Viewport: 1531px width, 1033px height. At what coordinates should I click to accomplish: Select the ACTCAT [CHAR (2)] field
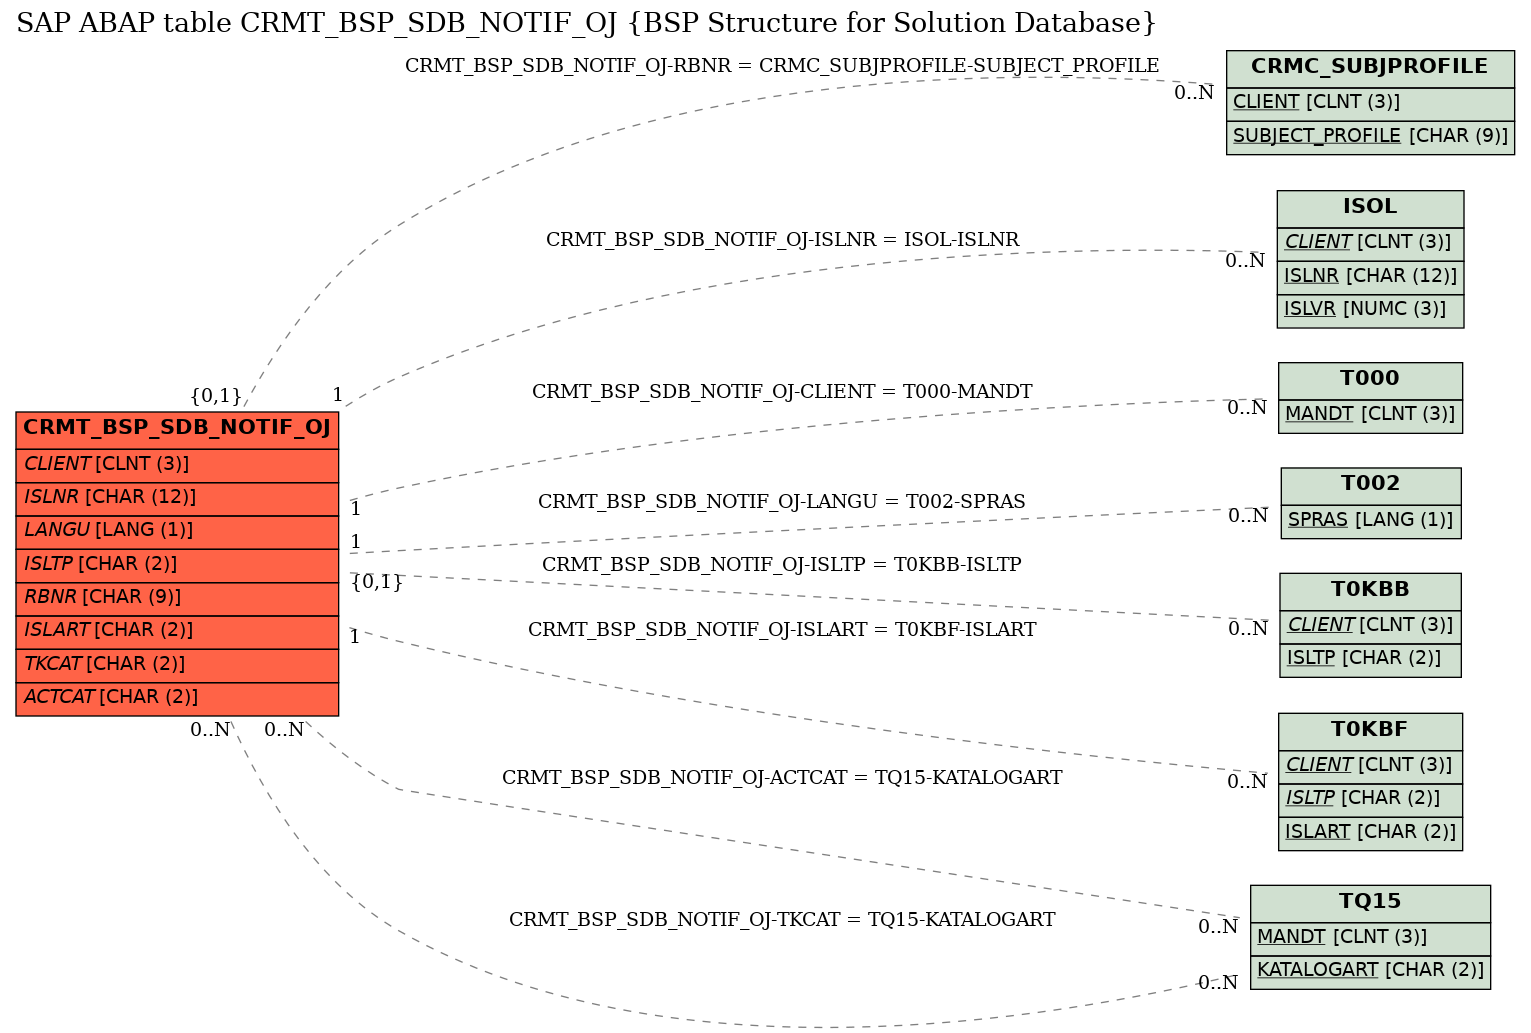(177, 698)
